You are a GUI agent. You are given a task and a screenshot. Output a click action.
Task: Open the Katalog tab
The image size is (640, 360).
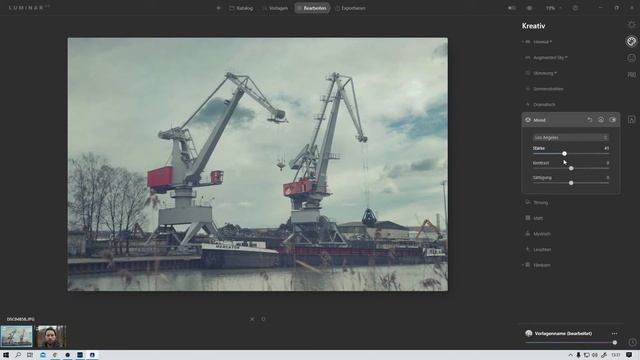pos(241,8)
